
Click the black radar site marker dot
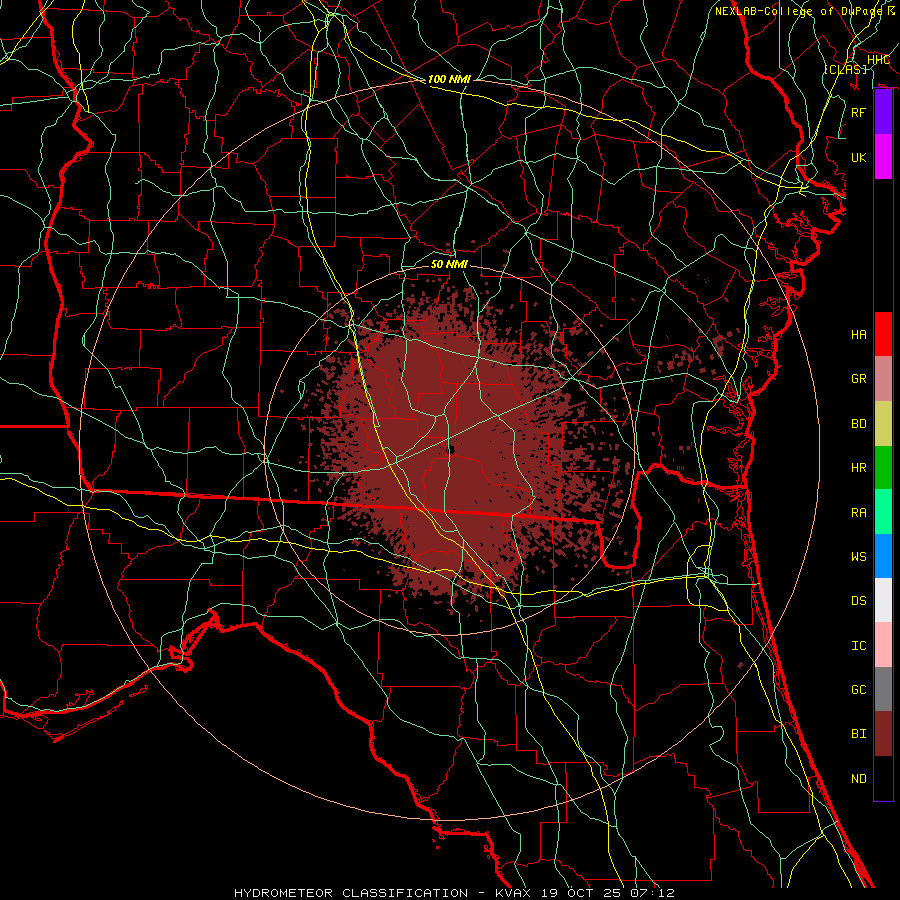click(x=451, y=450)
